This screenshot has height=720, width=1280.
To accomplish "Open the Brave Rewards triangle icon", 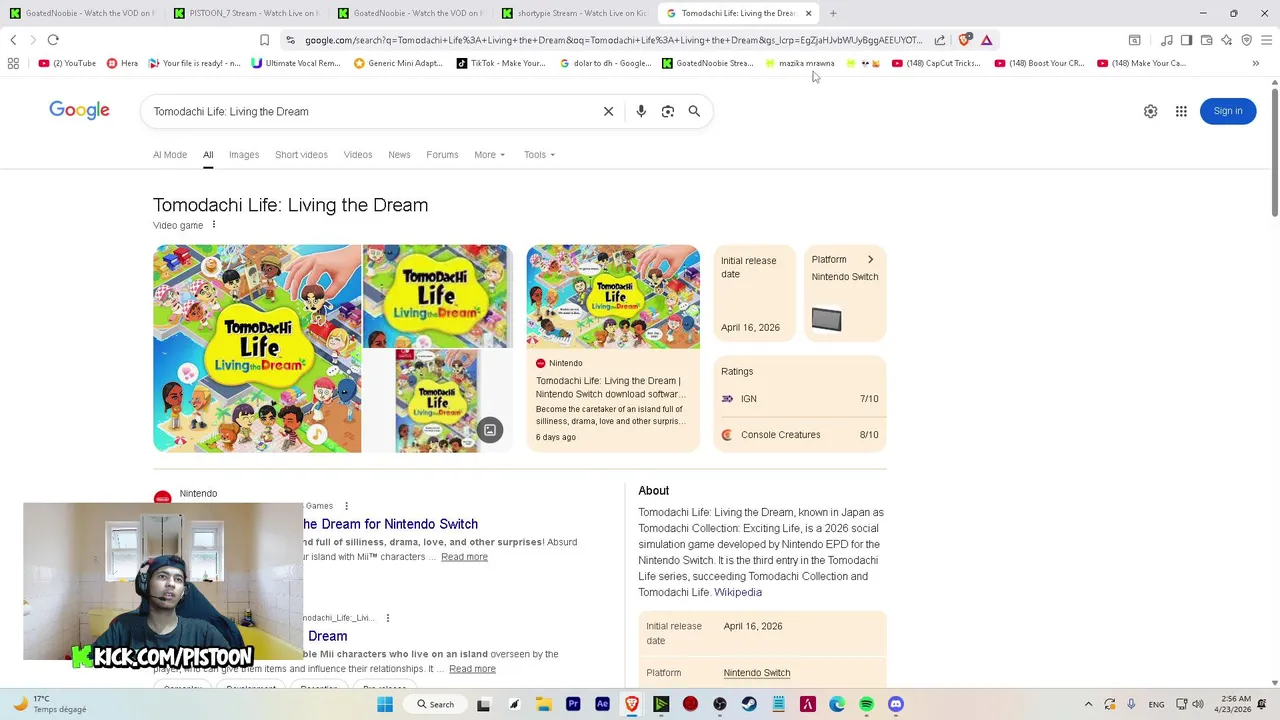I will pos(986,40).
